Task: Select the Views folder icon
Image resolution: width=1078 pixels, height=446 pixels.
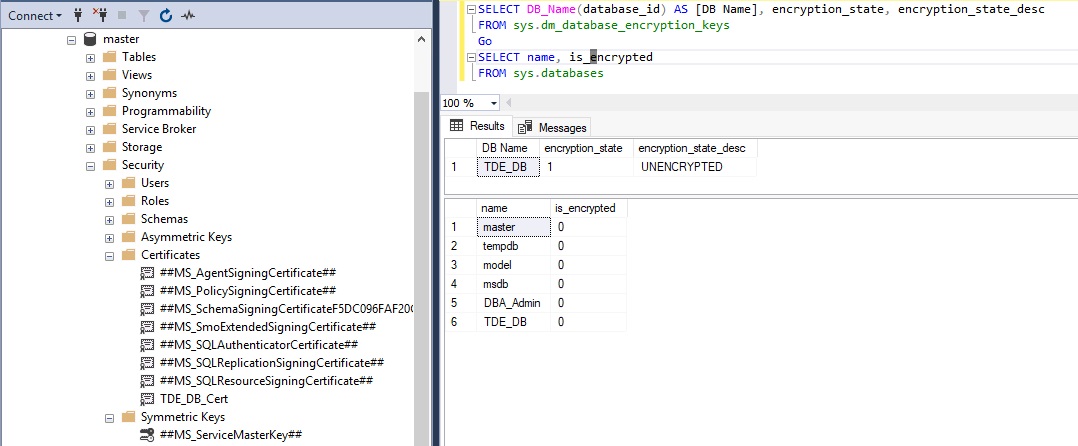Action: pyautogui.click(x=109, y=75)
